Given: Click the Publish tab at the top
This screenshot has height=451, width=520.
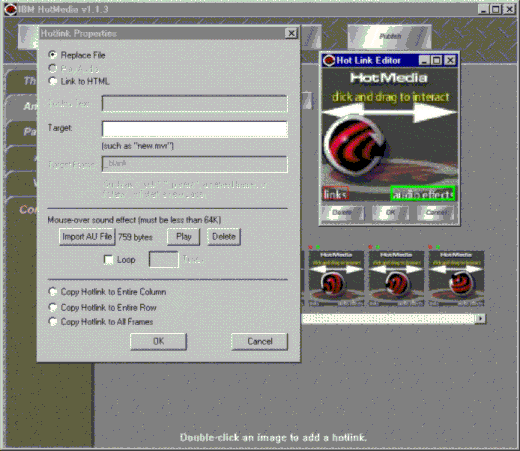Looking at the screenshot, I should point(389,36).
